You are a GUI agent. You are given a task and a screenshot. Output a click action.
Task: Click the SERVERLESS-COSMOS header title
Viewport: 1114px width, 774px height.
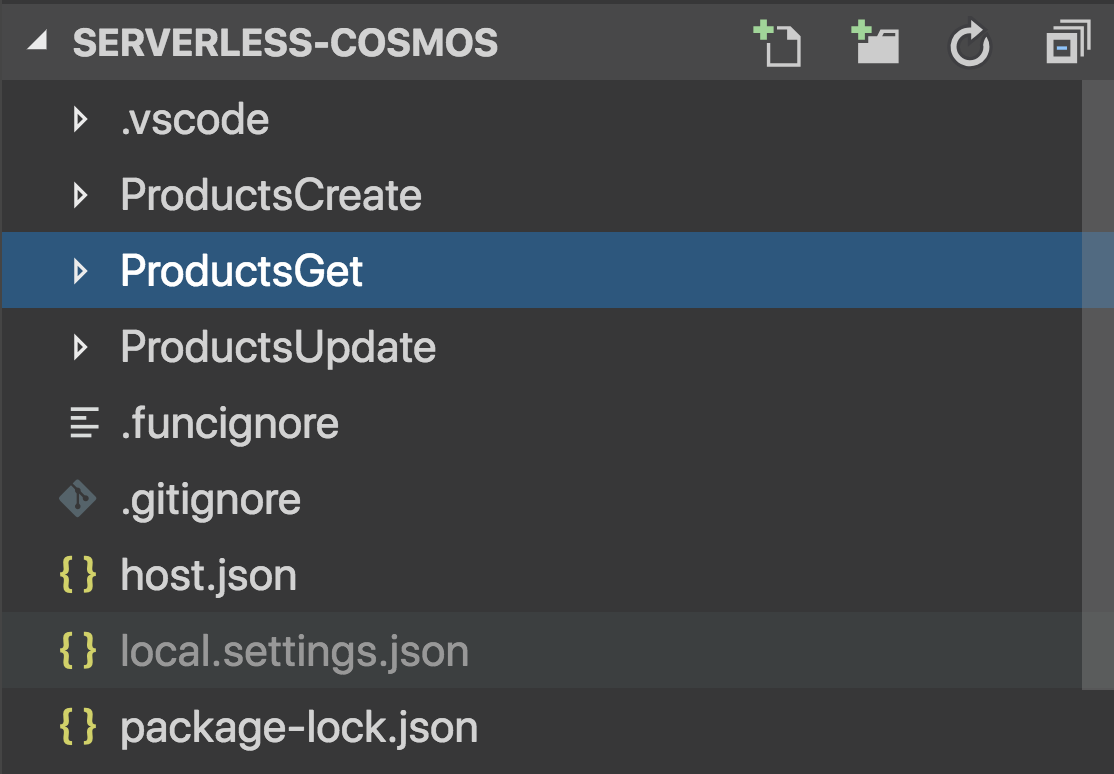click(x=285, y=43)
